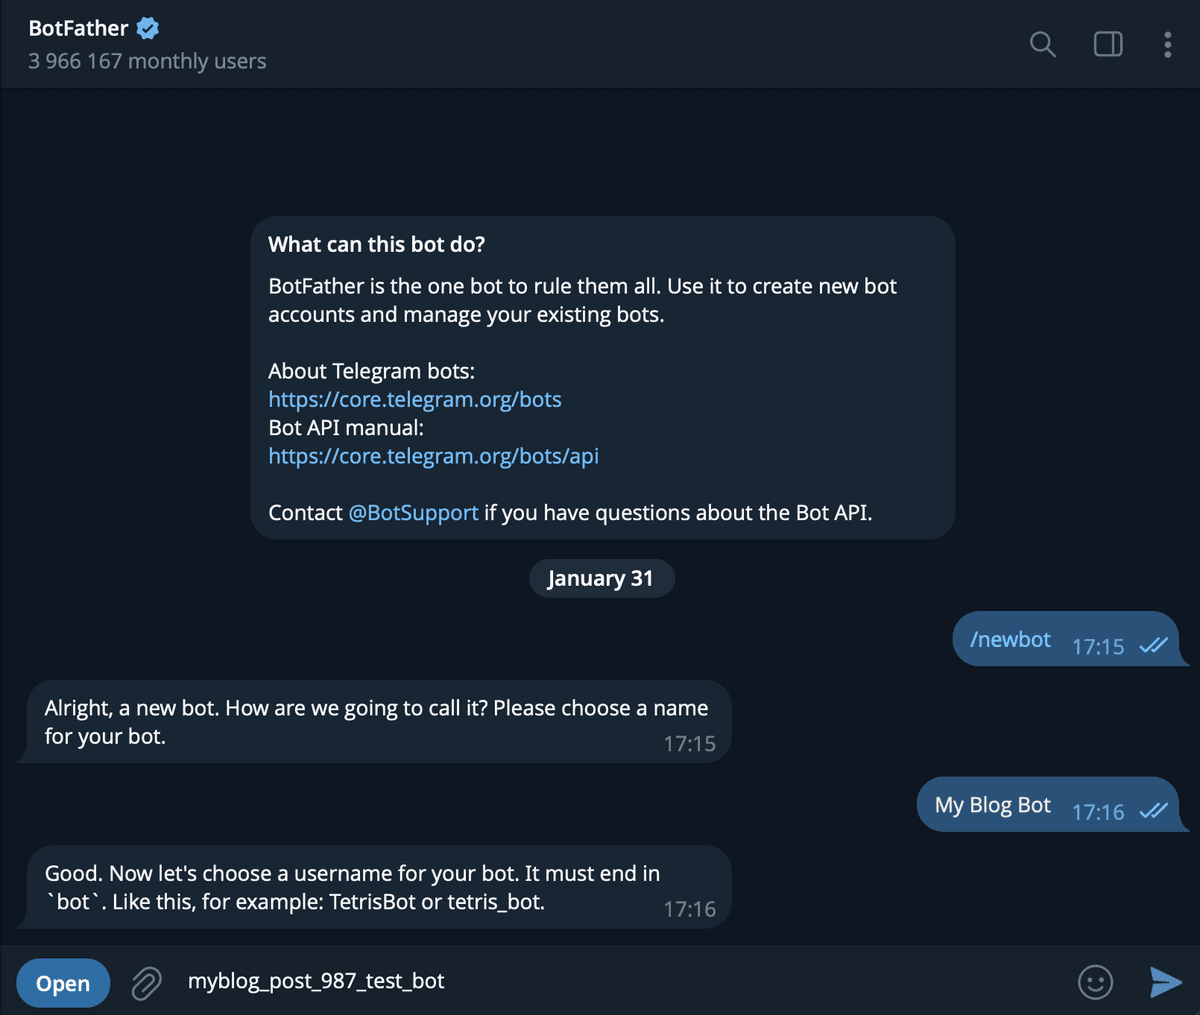Open the https://core.telegram.org/bots link
This screenshot has width=1200, height=1015.
click(x=415, y=399)
